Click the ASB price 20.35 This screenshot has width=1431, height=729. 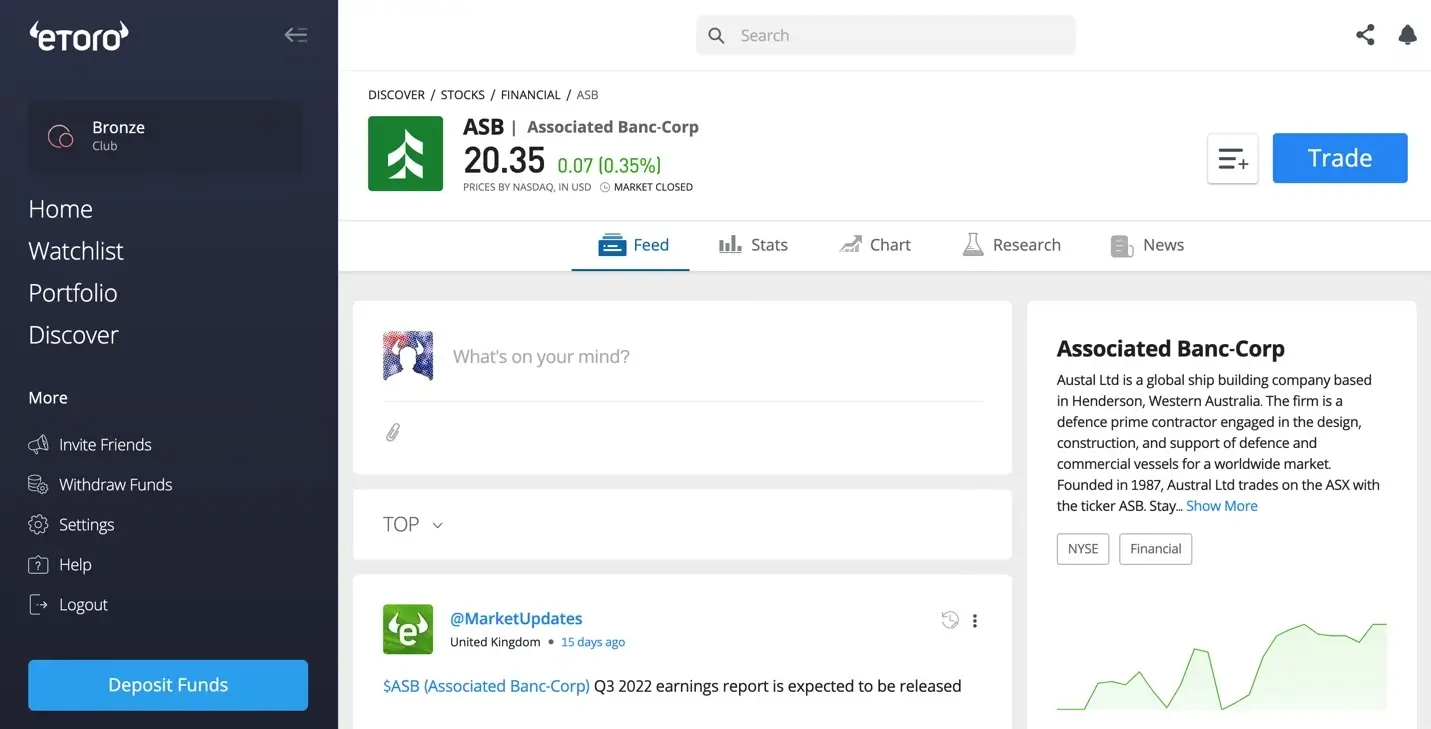click(504, 160)
